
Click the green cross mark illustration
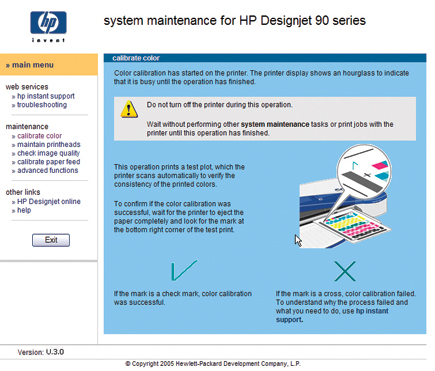(345, 271)
